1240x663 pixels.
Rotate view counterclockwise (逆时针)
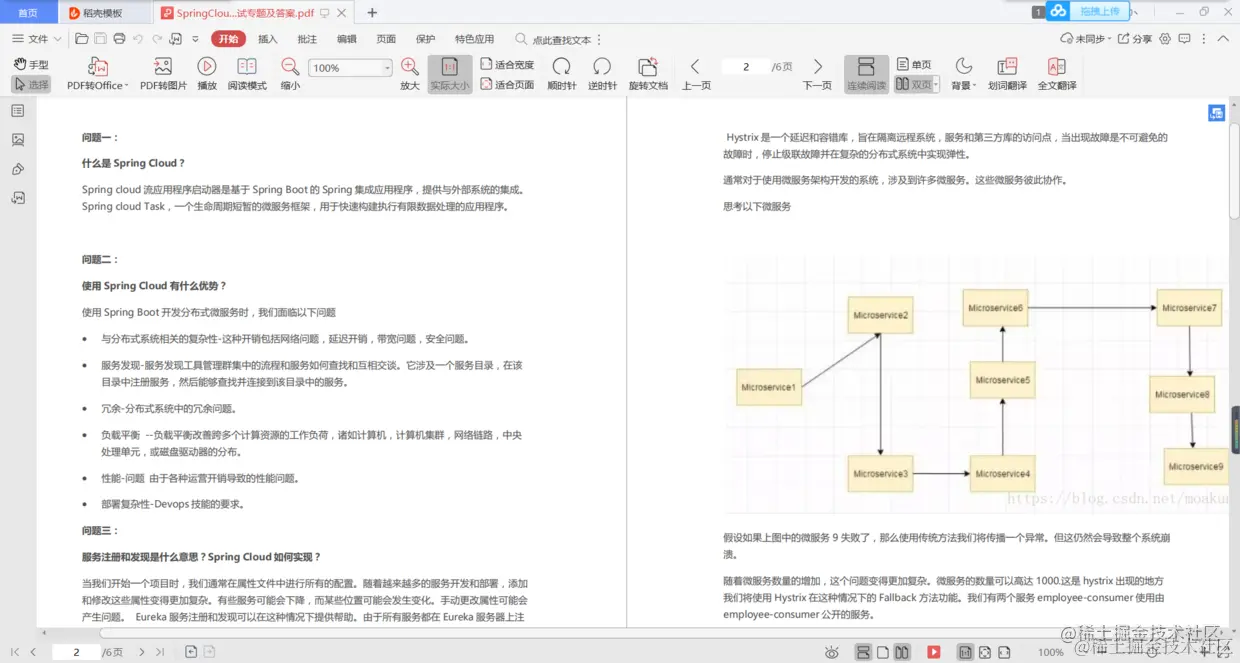tap(602, 74)
